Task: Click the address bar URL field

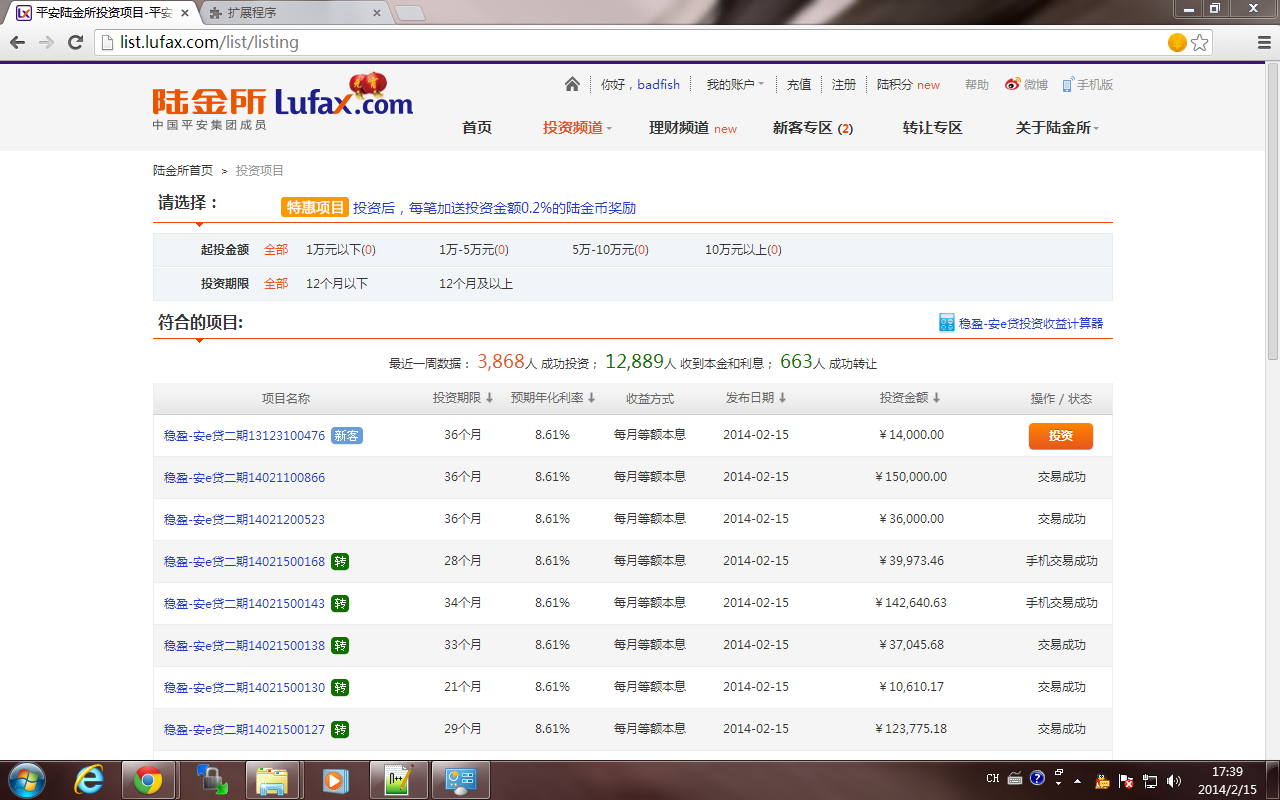Action: click(x=630, y=42)
